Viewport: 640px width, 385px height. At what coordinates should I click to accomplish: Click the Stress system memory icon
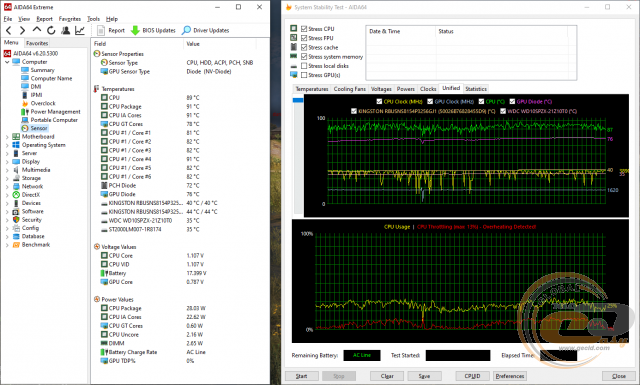click(x=293, y=56)
